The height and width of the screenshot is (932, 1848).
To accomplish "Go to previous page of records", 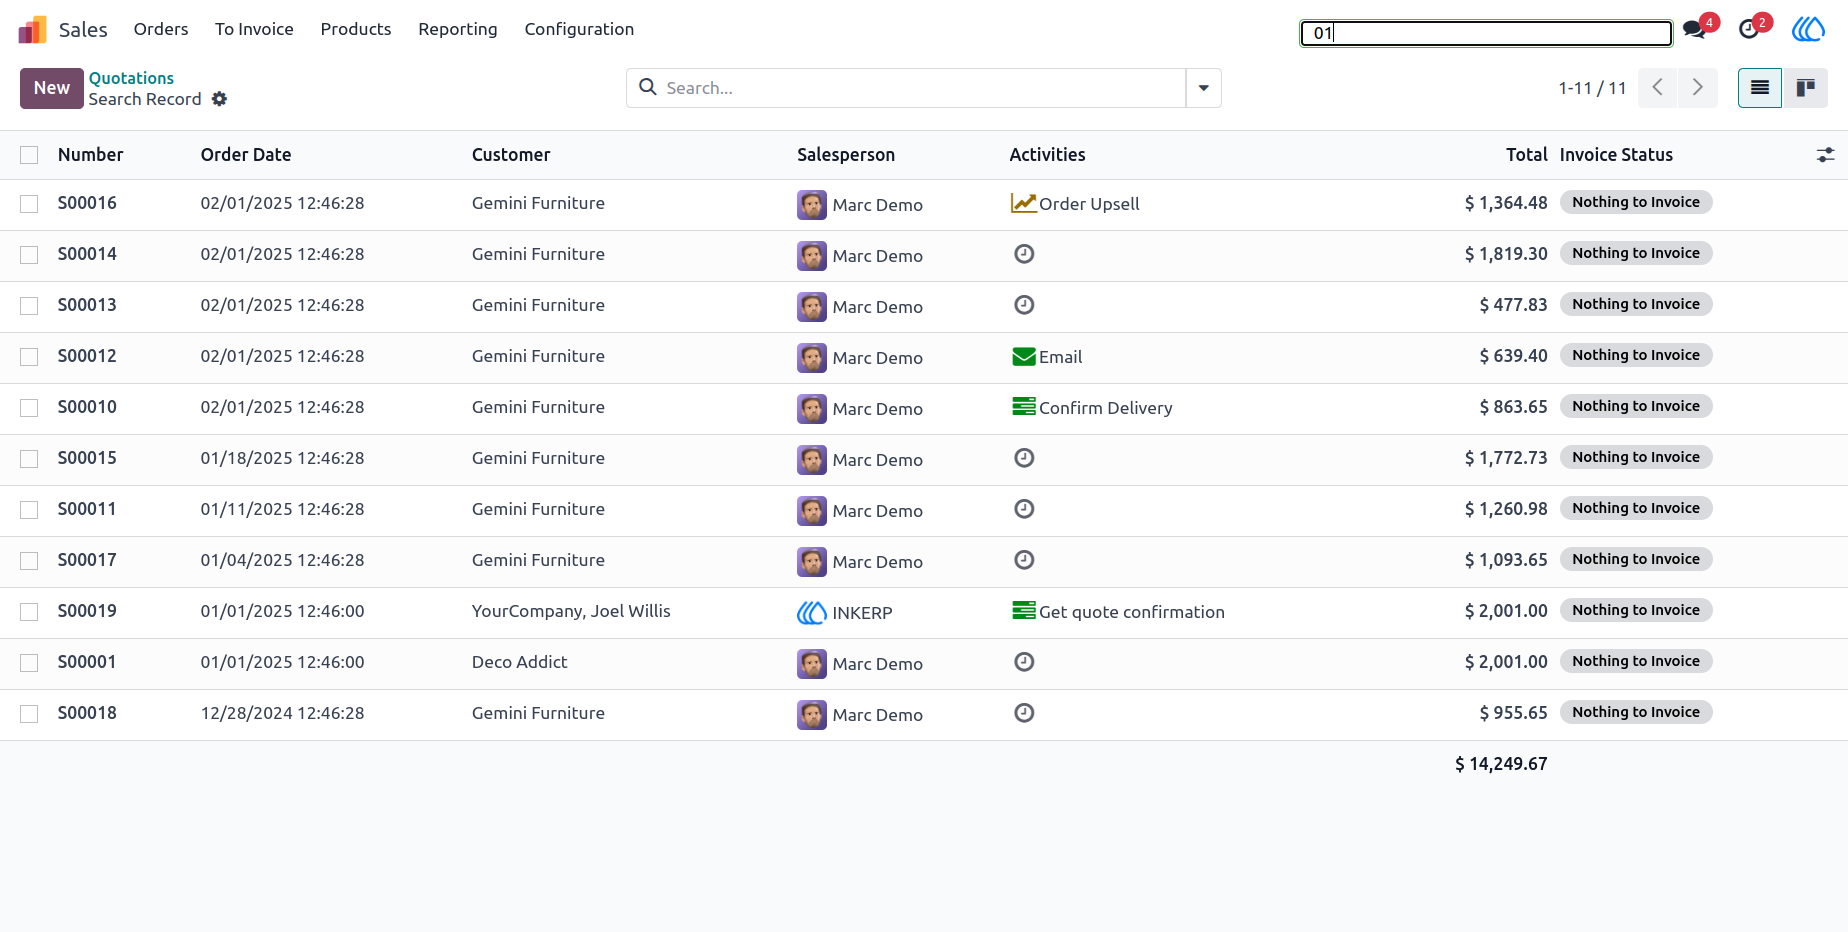I will point(1658,88).
